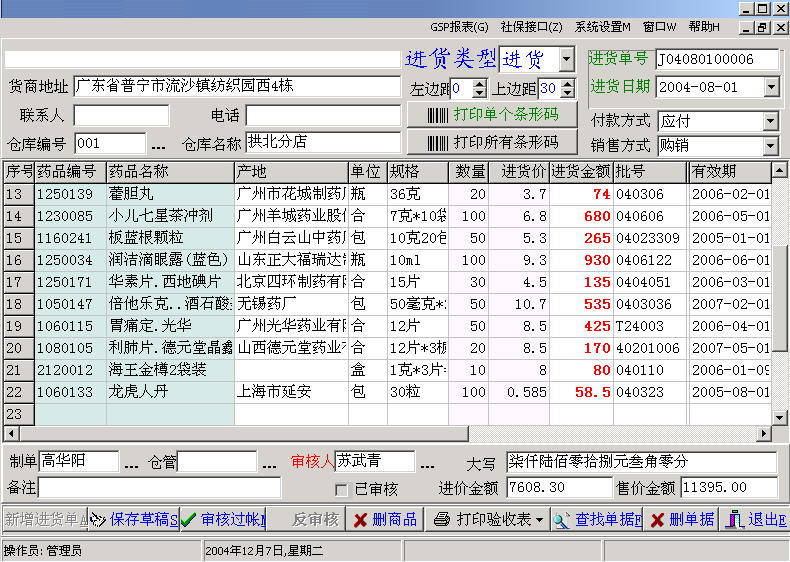790x562 pixels.
Task: Open the 帮助H menu
Action: coord(704,27)
